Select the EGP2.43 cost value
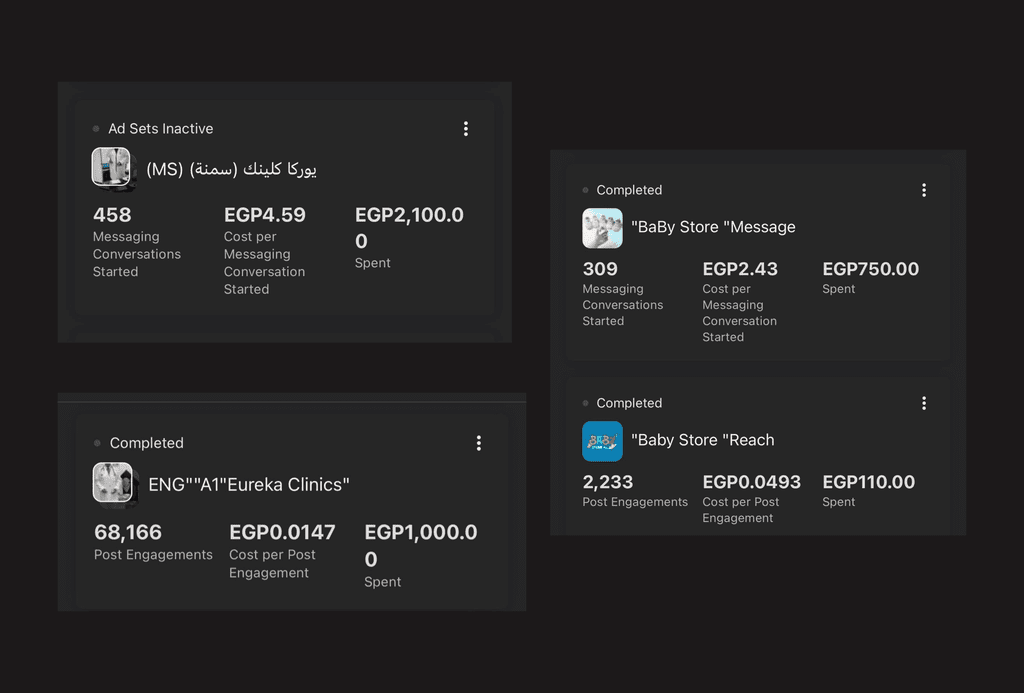 click(x=740, y=269)
